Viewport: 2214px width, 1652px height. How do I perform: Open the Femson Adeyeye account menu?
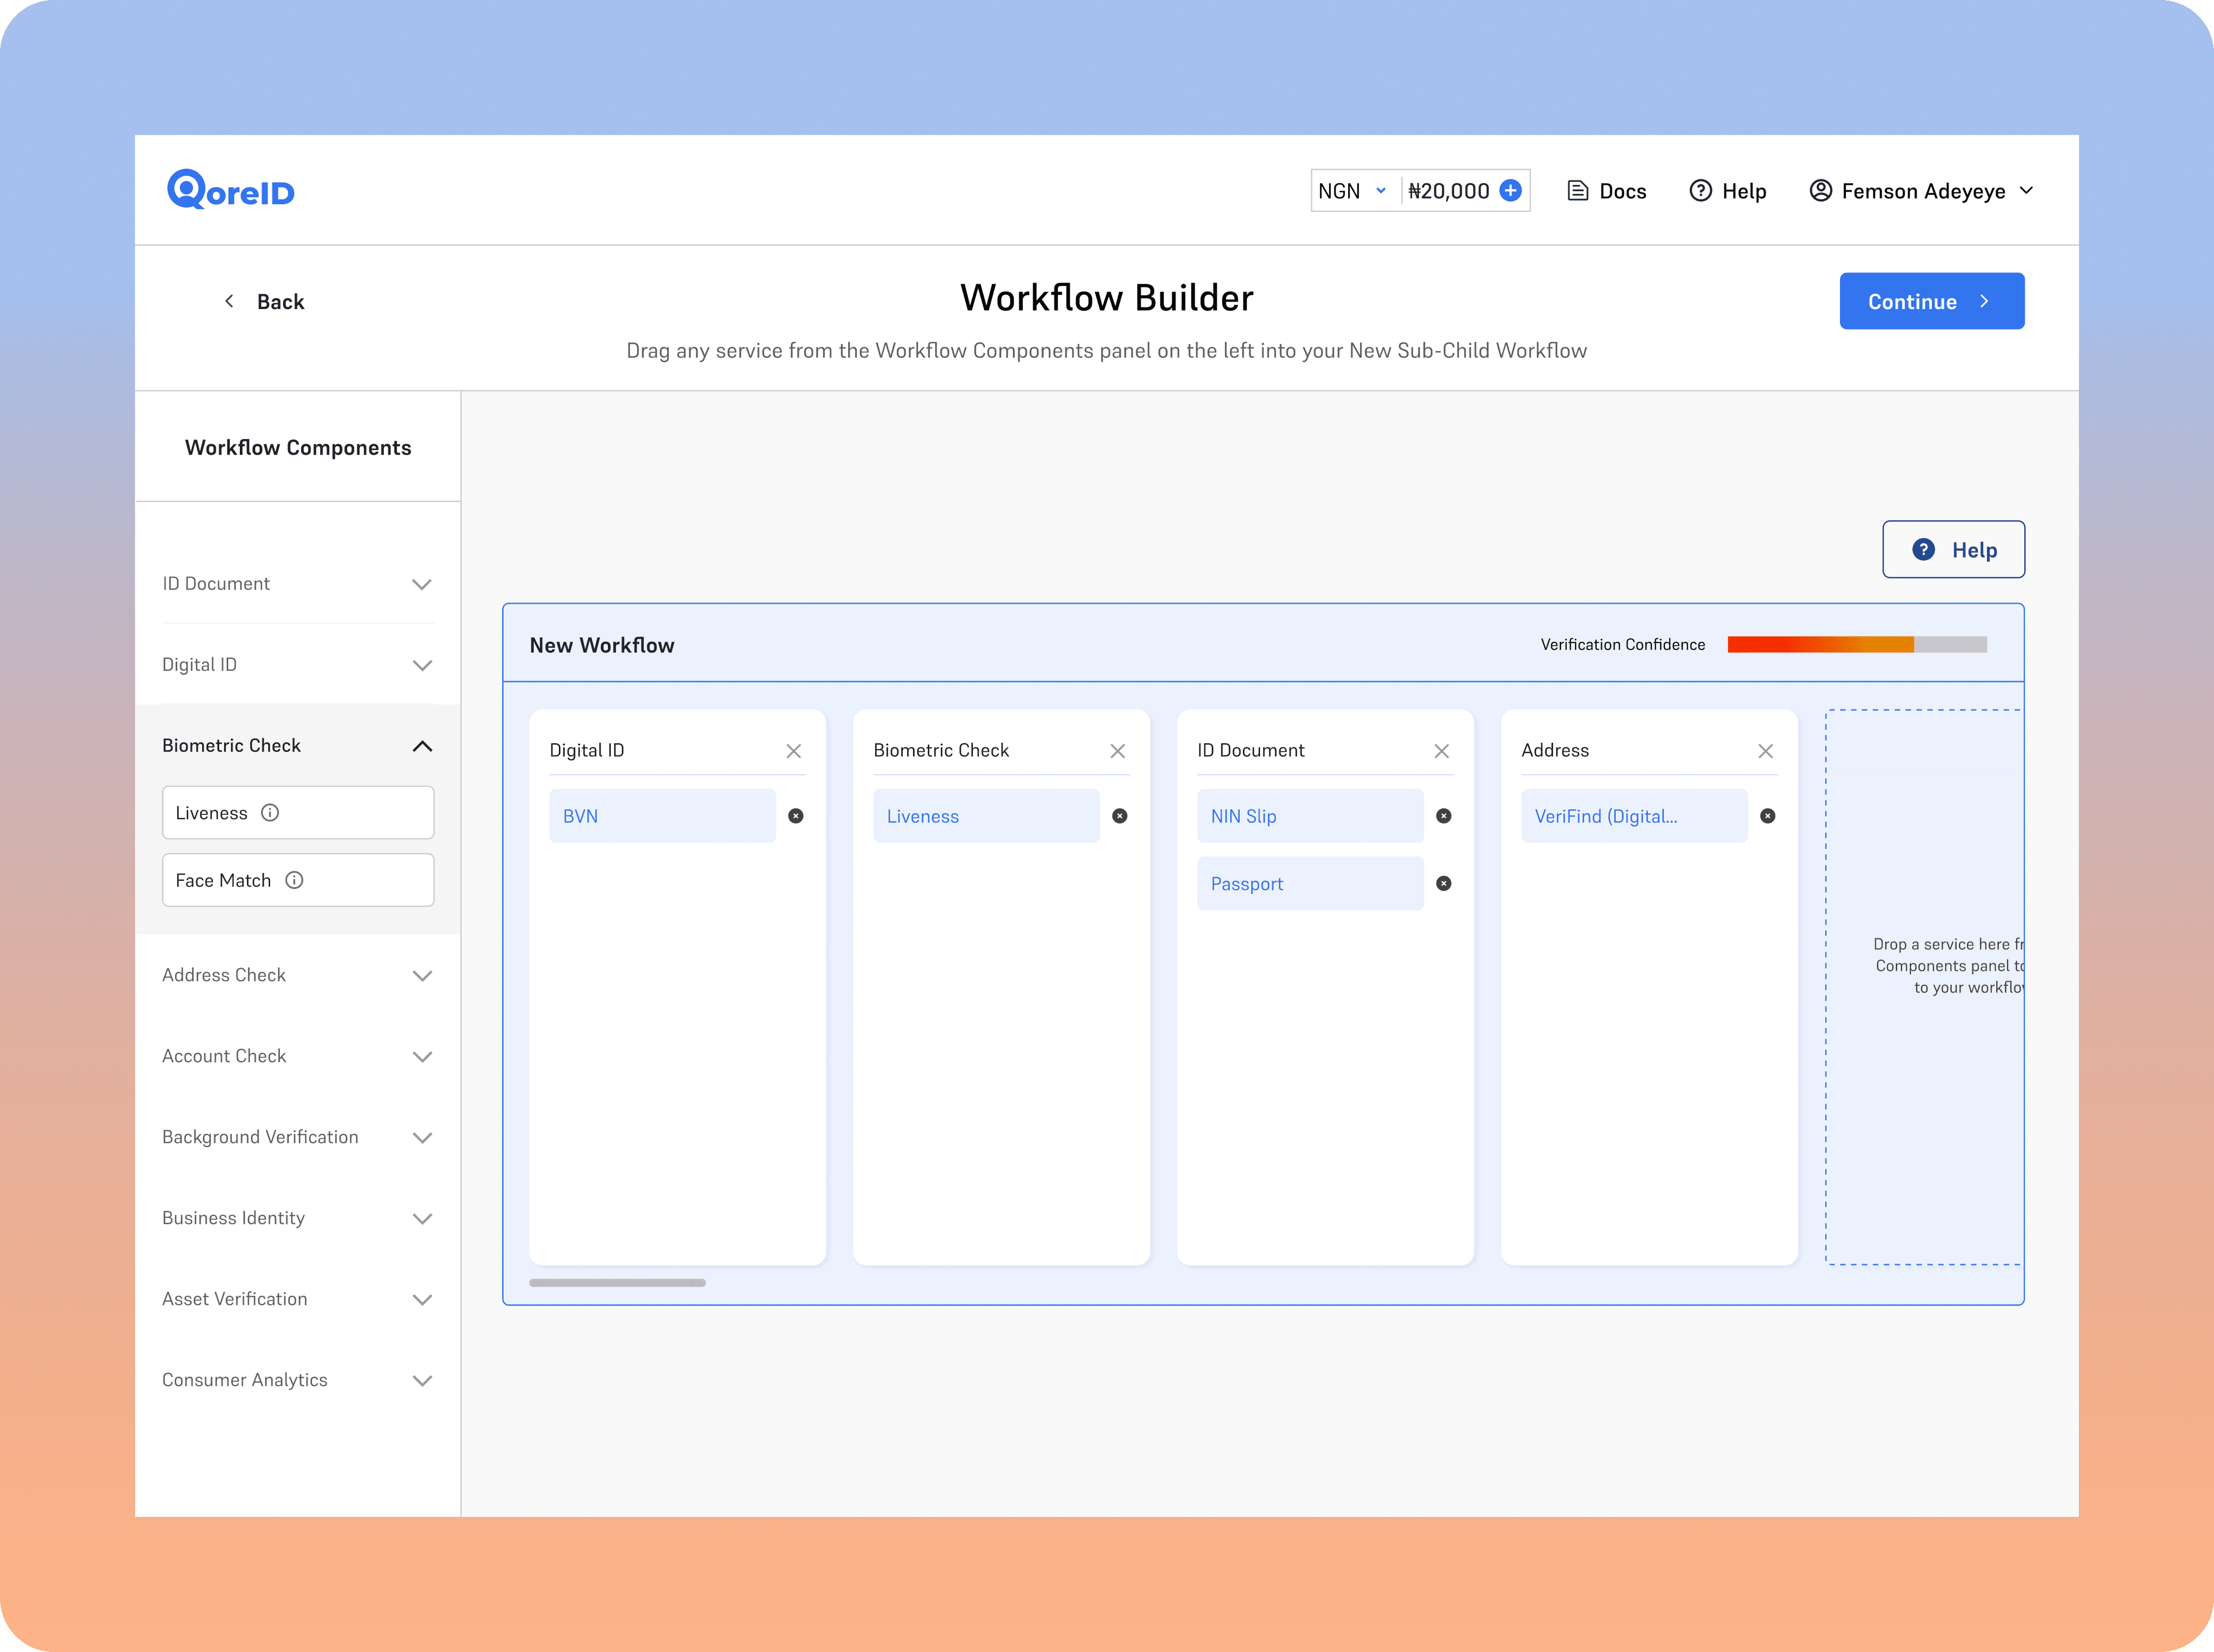1921,190
